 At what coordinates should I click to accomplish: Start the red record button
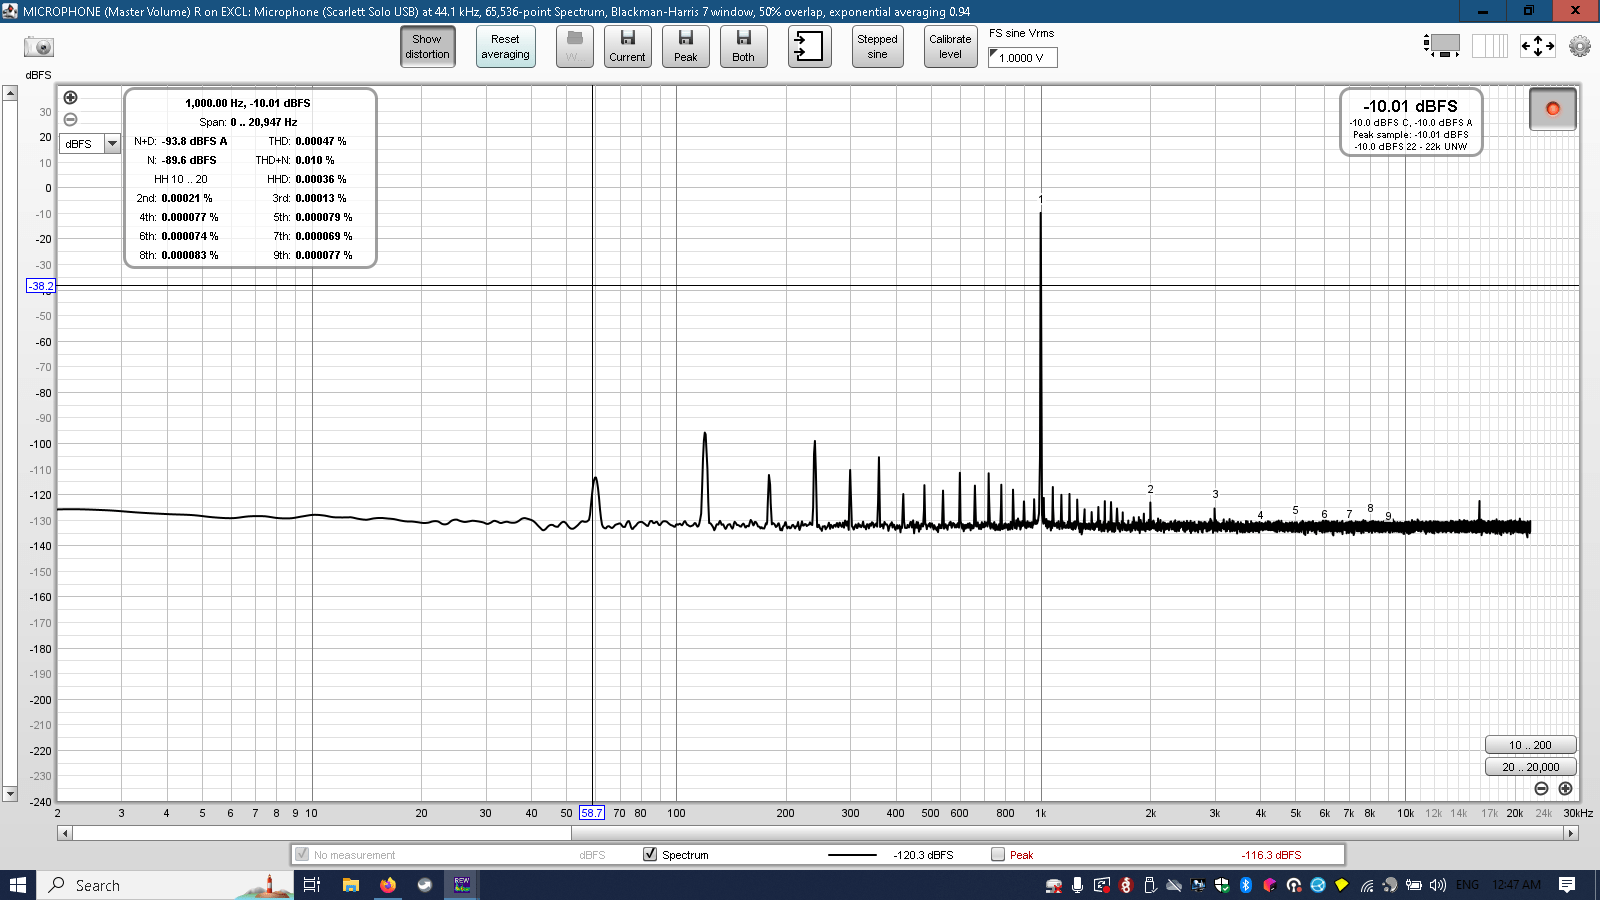(1553, 109)
